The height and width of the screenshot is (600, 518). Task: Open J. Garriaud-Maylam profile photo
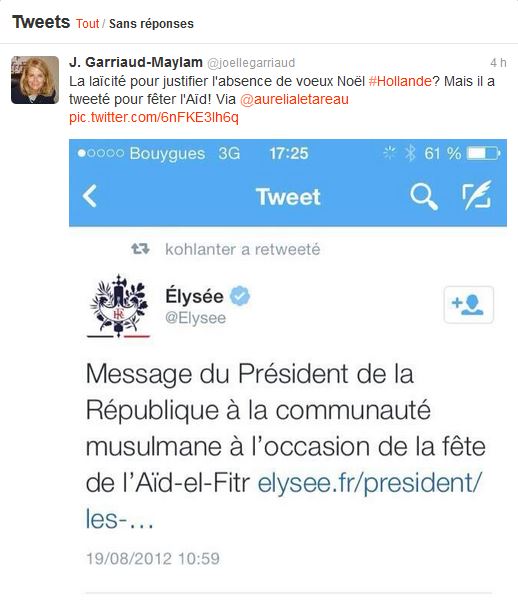35,80
